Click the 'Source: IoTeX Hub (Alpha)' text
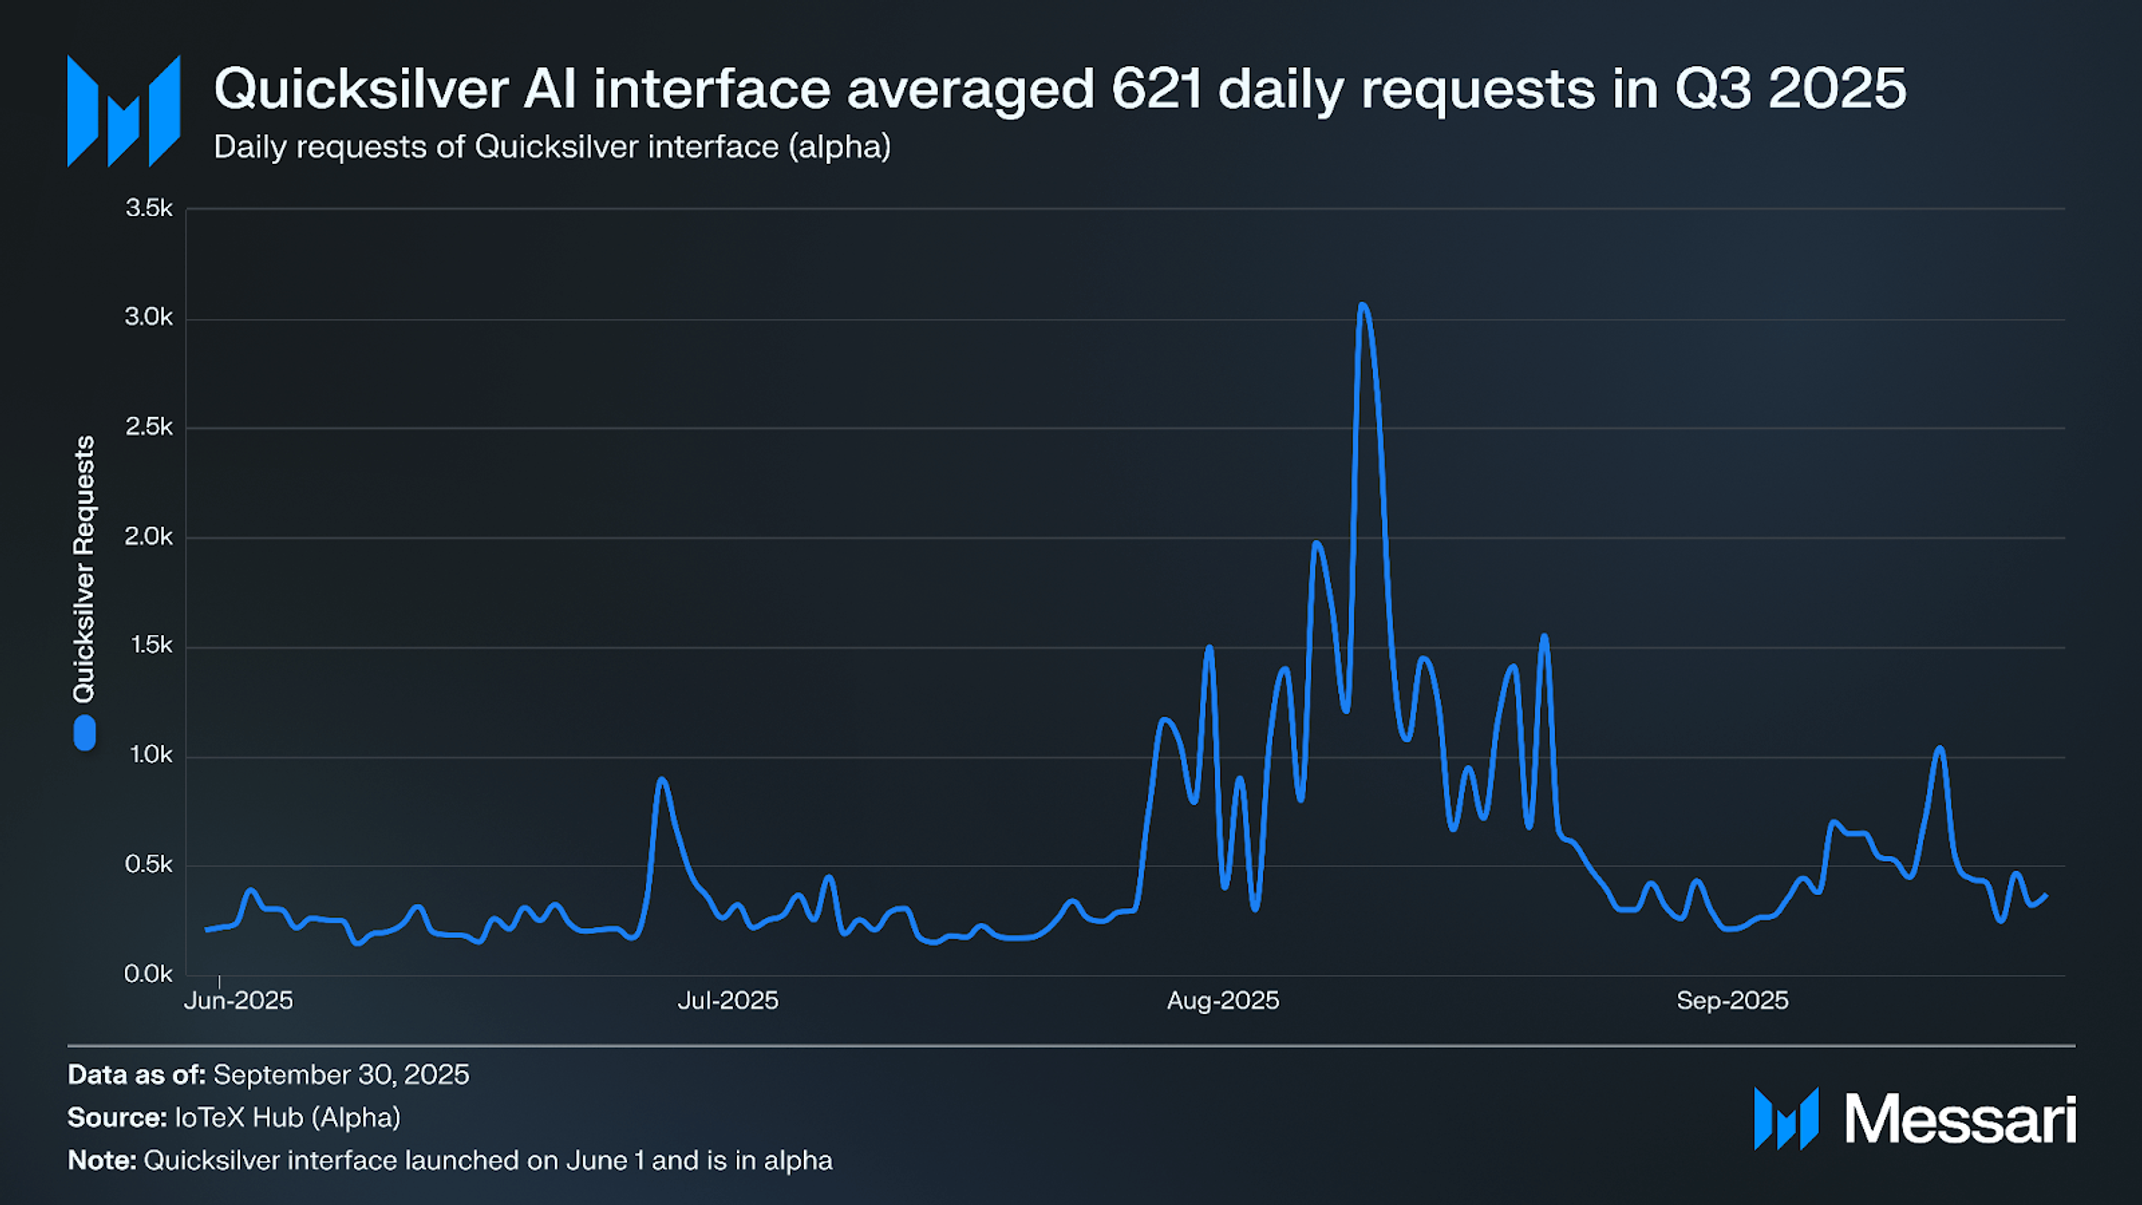The width and height of the screenshot is (2142, 1205). (x=234, y=1118)
